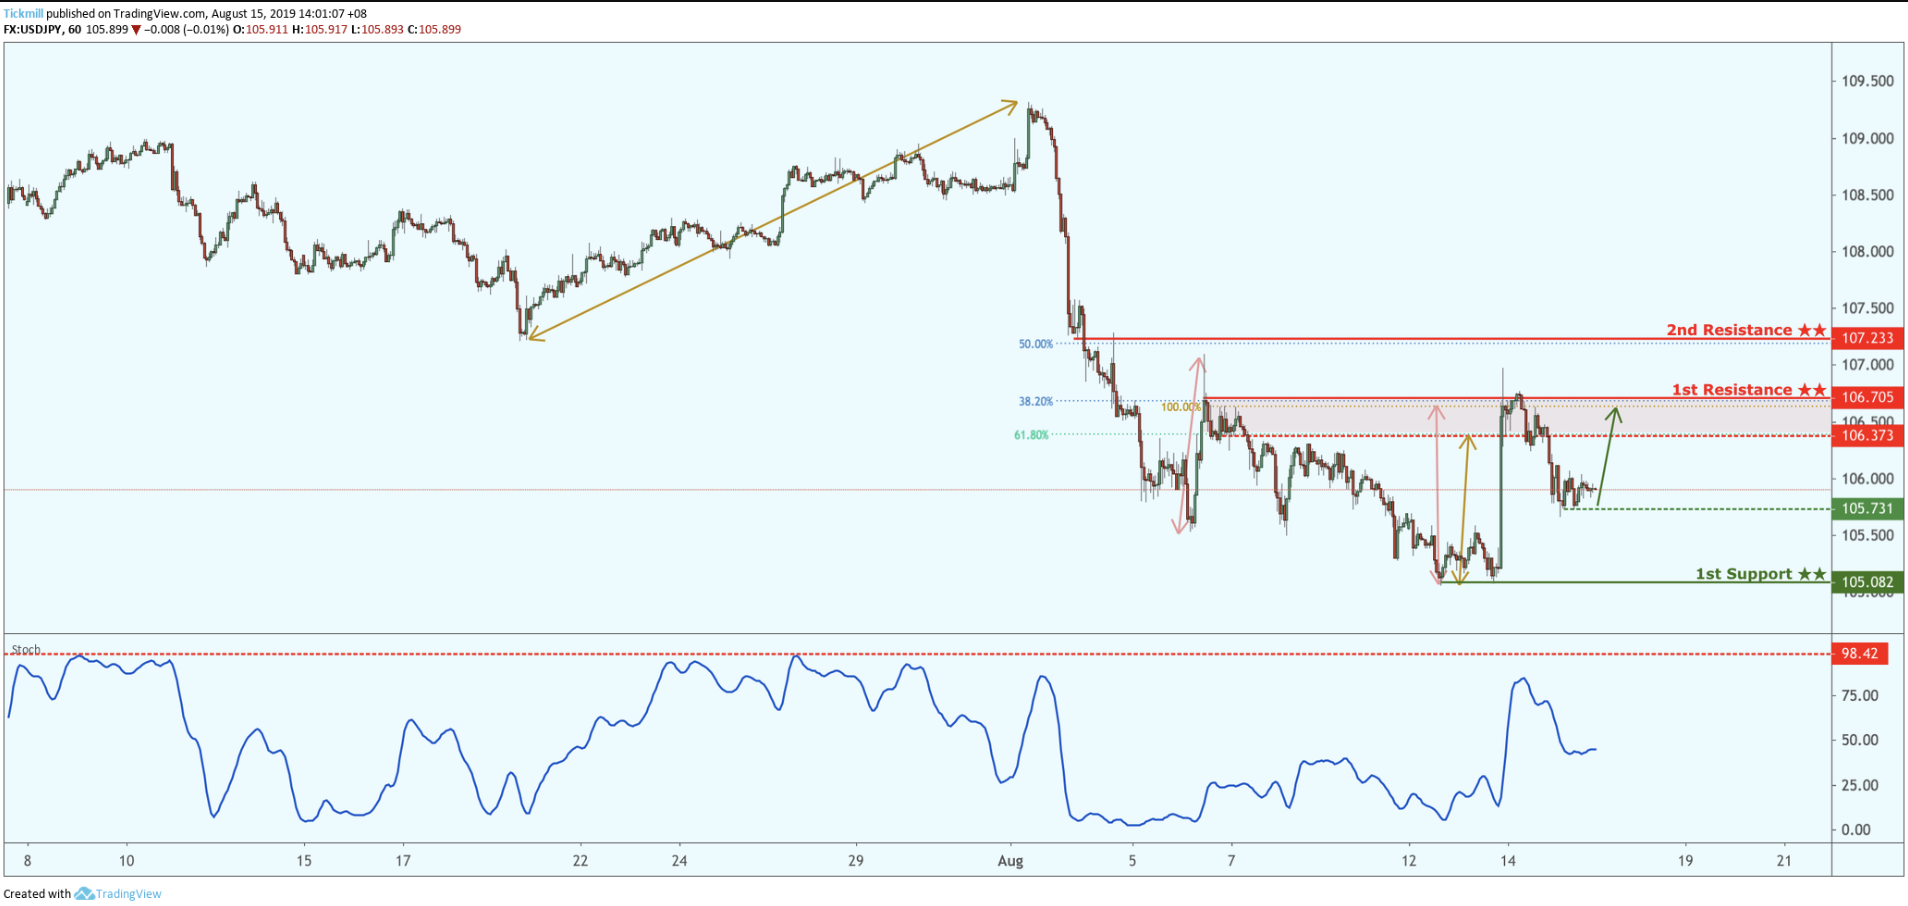Click the high value H:105.917 in header
This screenshot has height=906, width=1908.
[319, 30]
